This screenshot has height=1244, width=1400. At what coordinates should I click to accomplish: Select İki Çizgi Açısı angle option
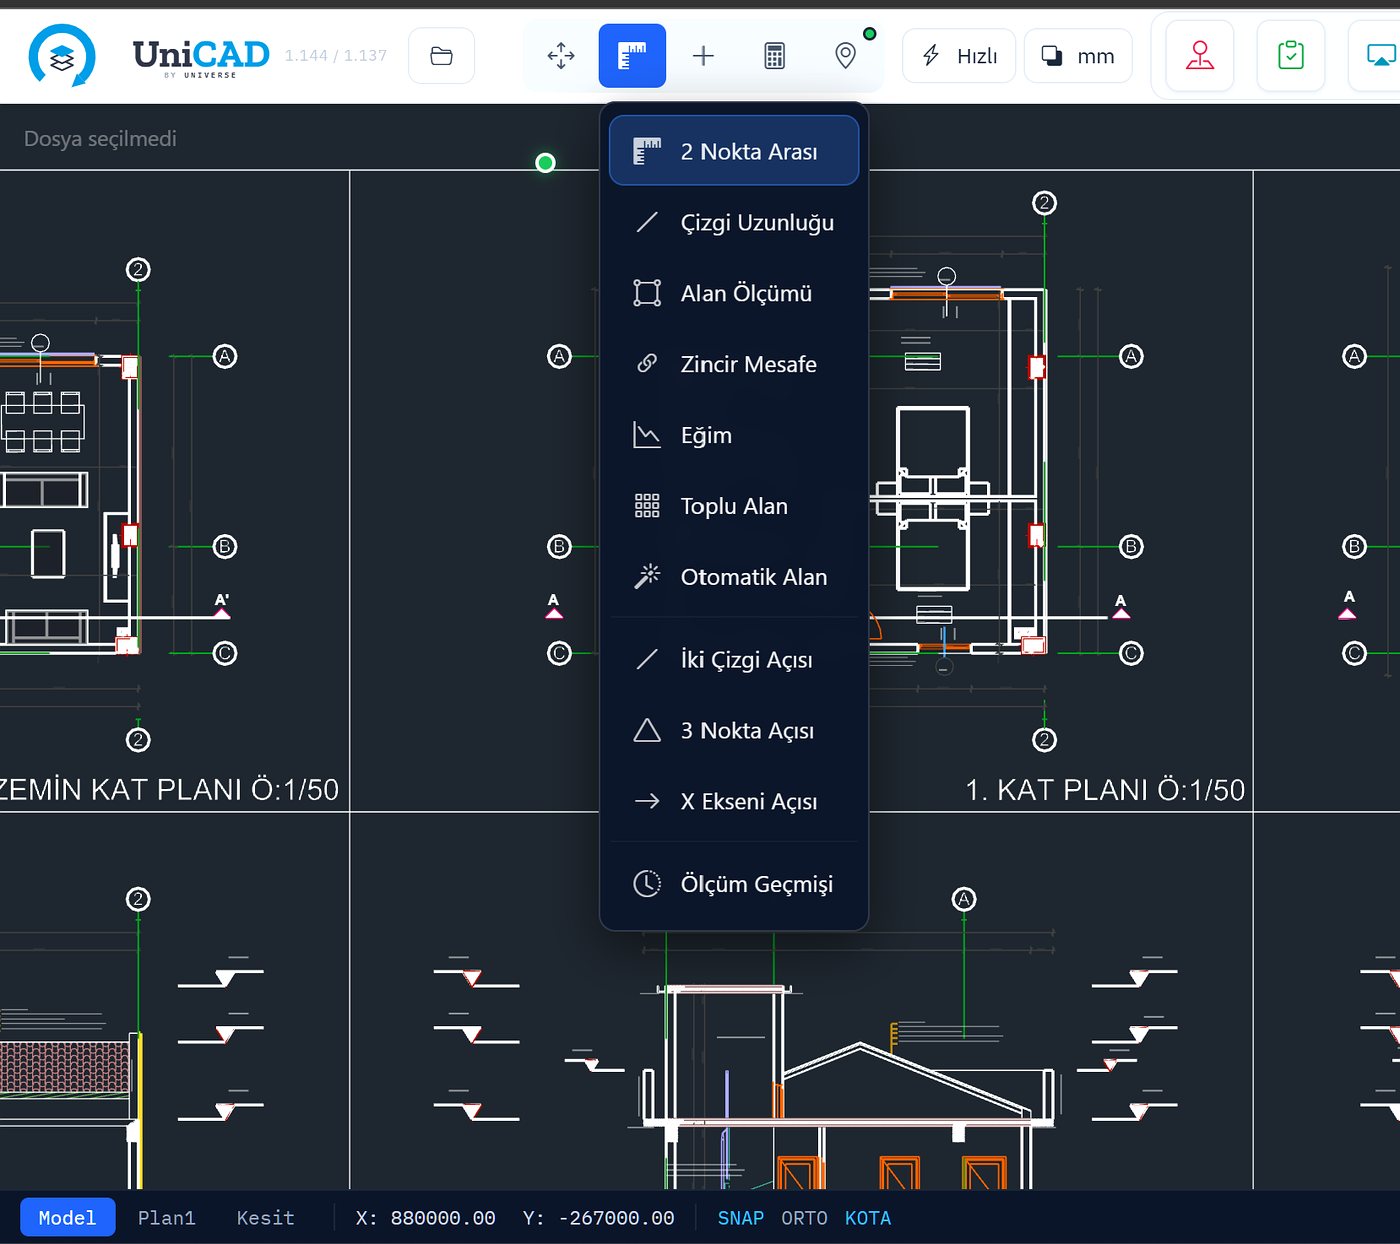[x=734, y=660]
